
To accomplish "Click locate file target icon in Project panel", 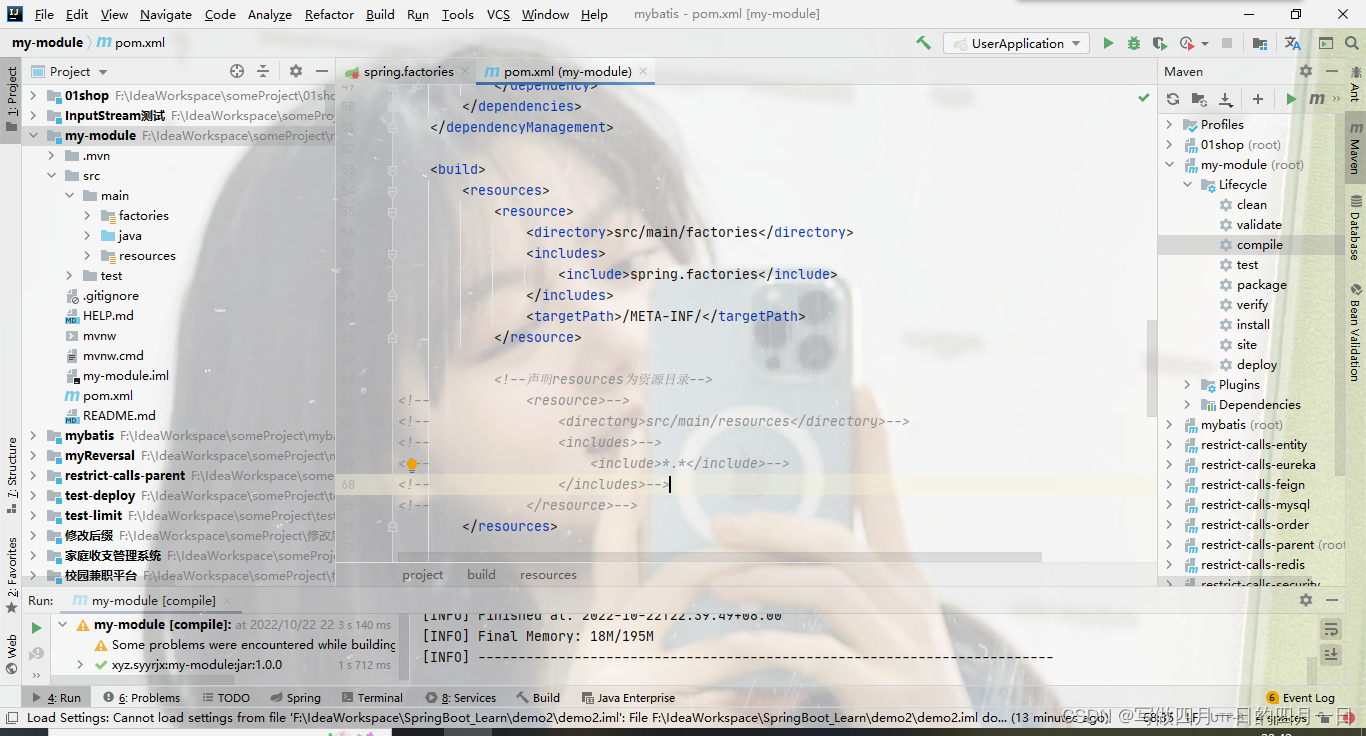I will click(237, 71).
